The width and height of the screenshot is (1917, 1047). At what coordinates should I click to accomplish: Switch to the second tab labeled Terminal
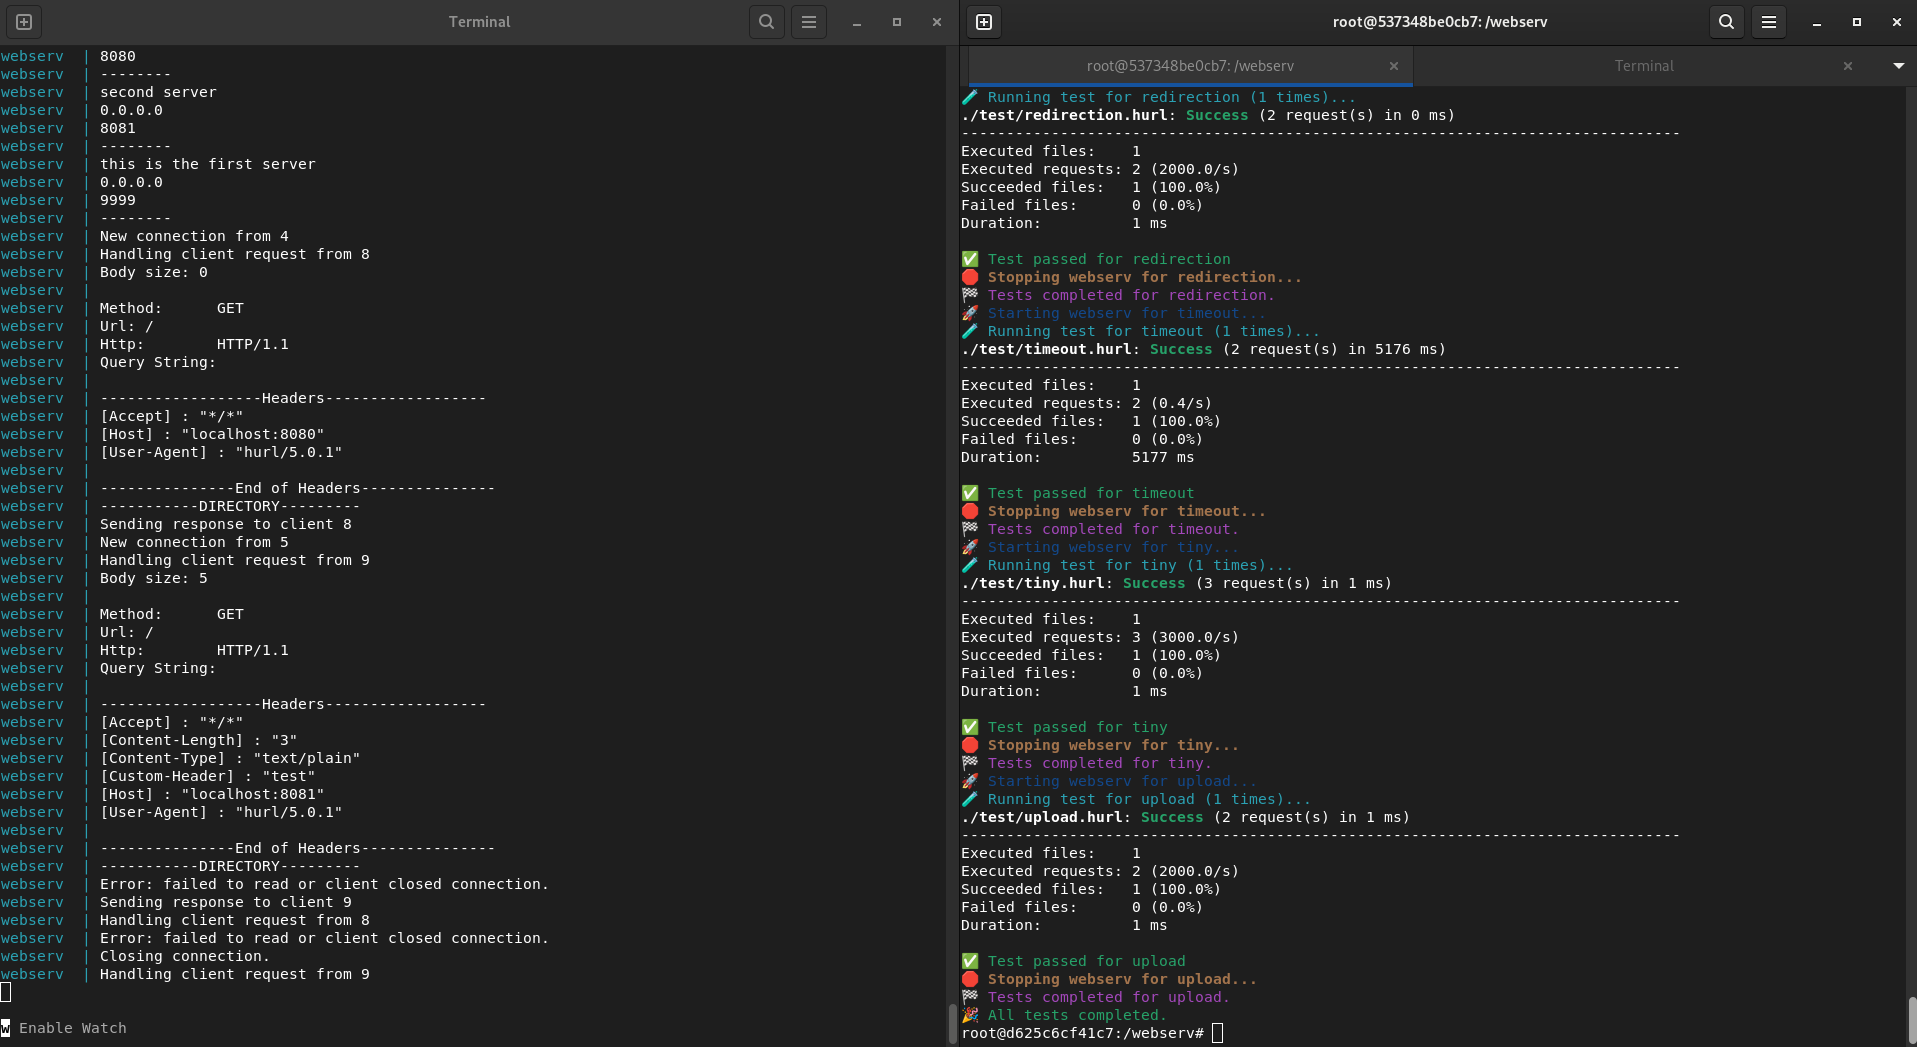click(x=1643, y=66)
